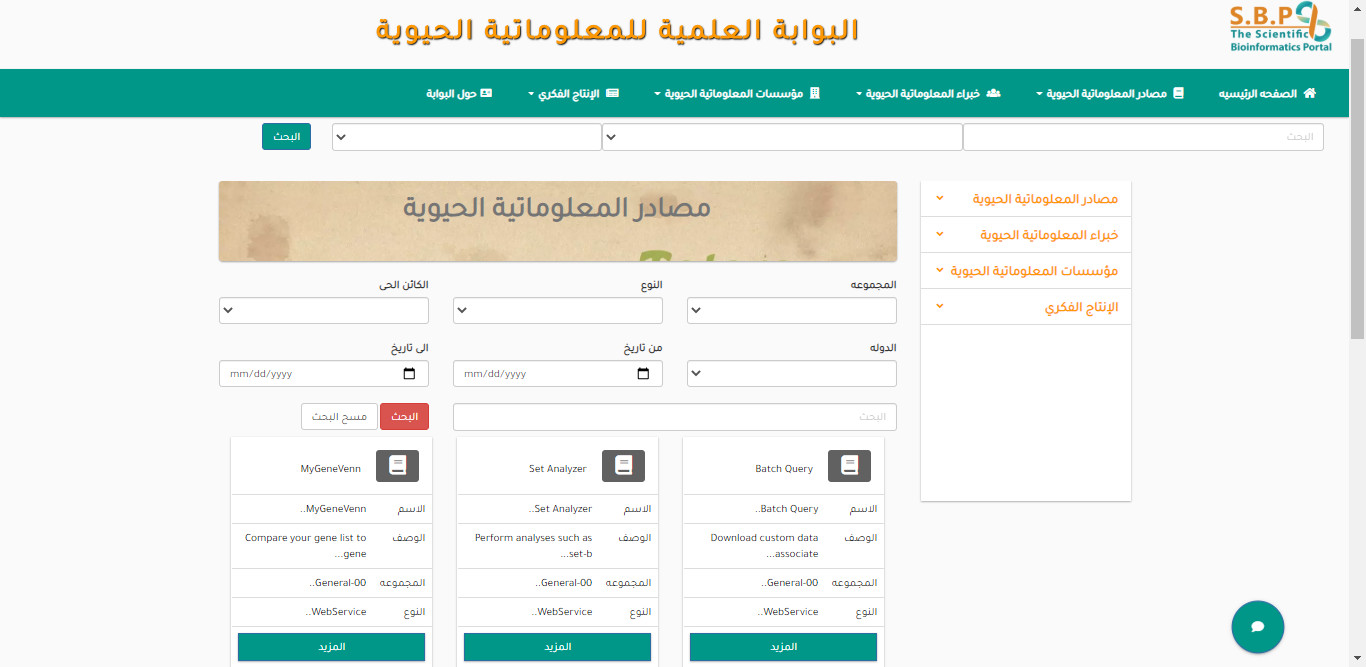The width and height of the screenshot is (1366, 667).
Task: Click description 'Compare your gene list to gene...'
Action: tap(306, 546)
